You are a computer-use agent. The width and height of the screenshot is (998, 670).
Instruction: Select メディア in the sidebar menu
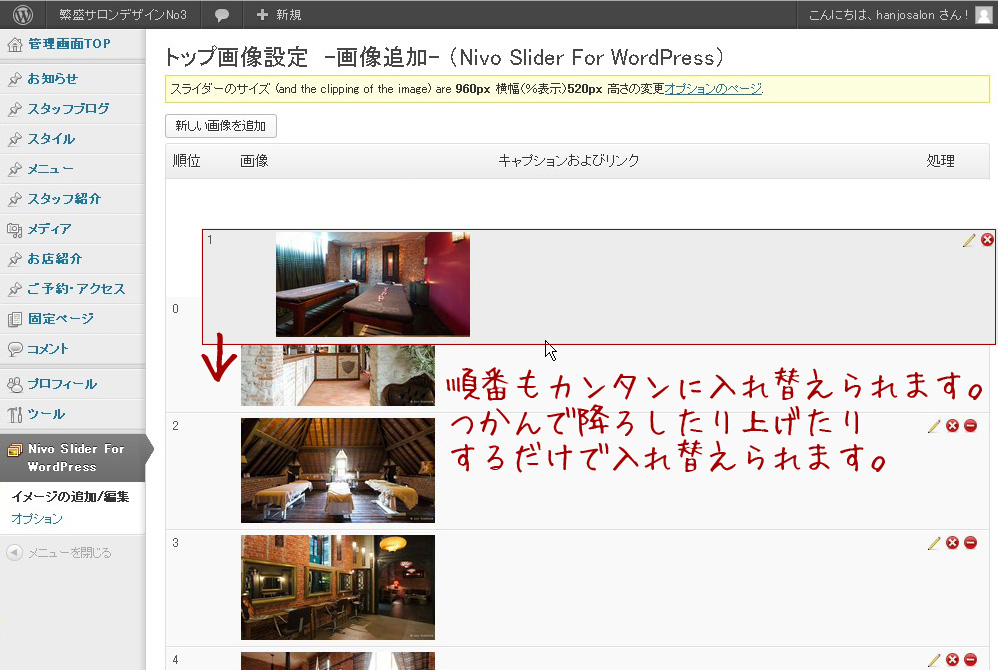click(x=49, y=229)
